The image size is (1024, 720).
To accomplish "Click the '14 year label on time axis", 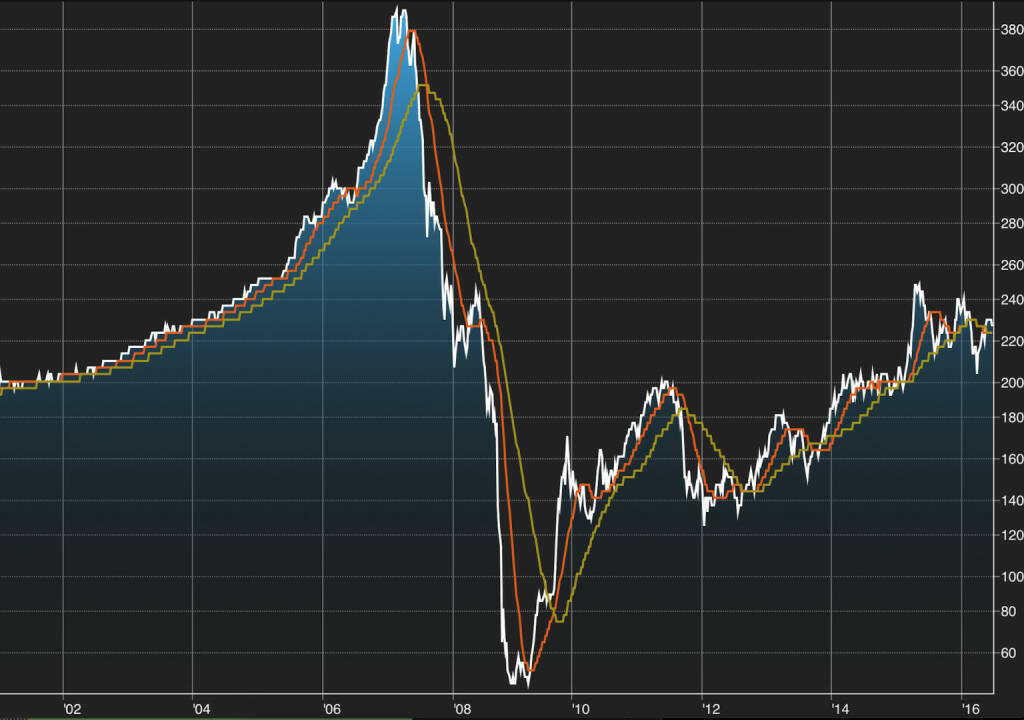I will 840,709.
